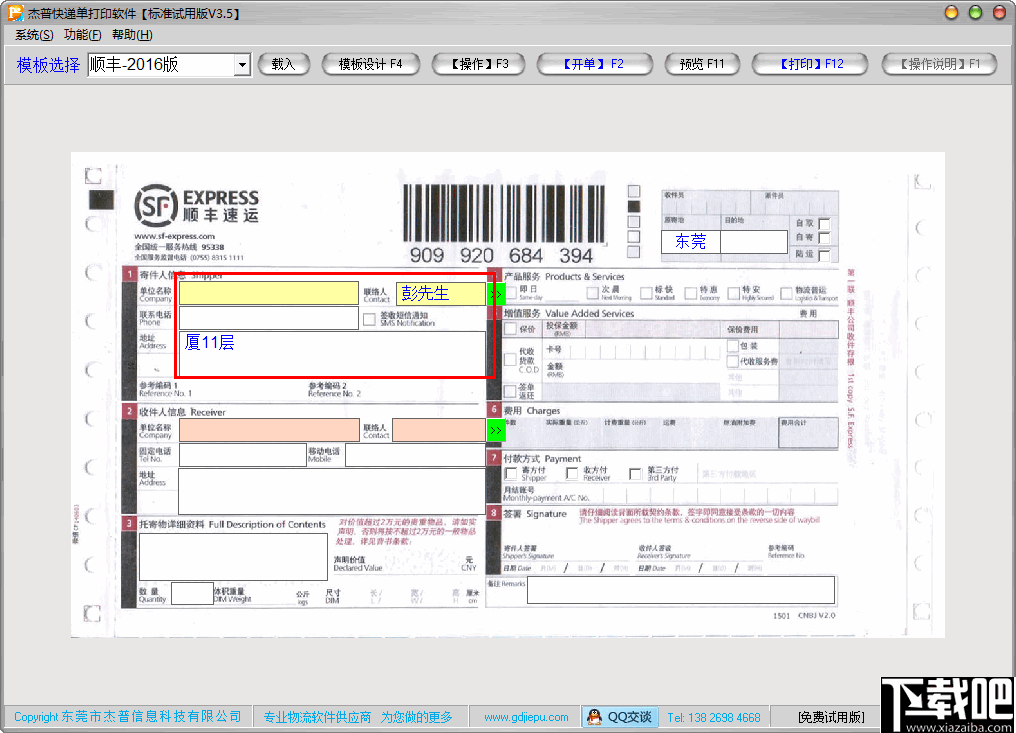
Task: Check the 标快 Standard checkbox
Action: point(646,293)
